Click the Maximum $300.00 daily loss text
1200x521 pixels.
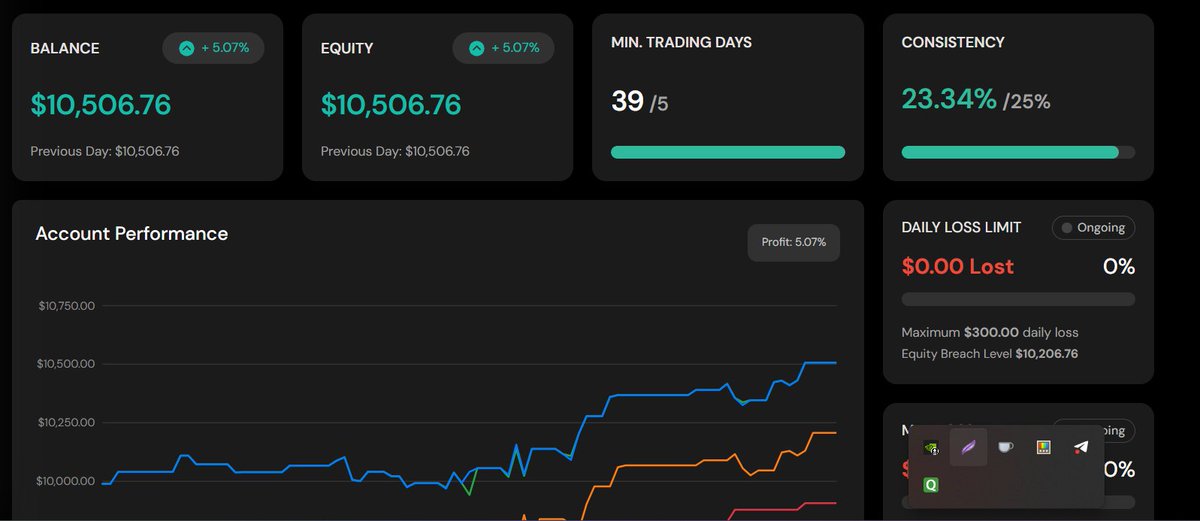[x=990, y=332]
